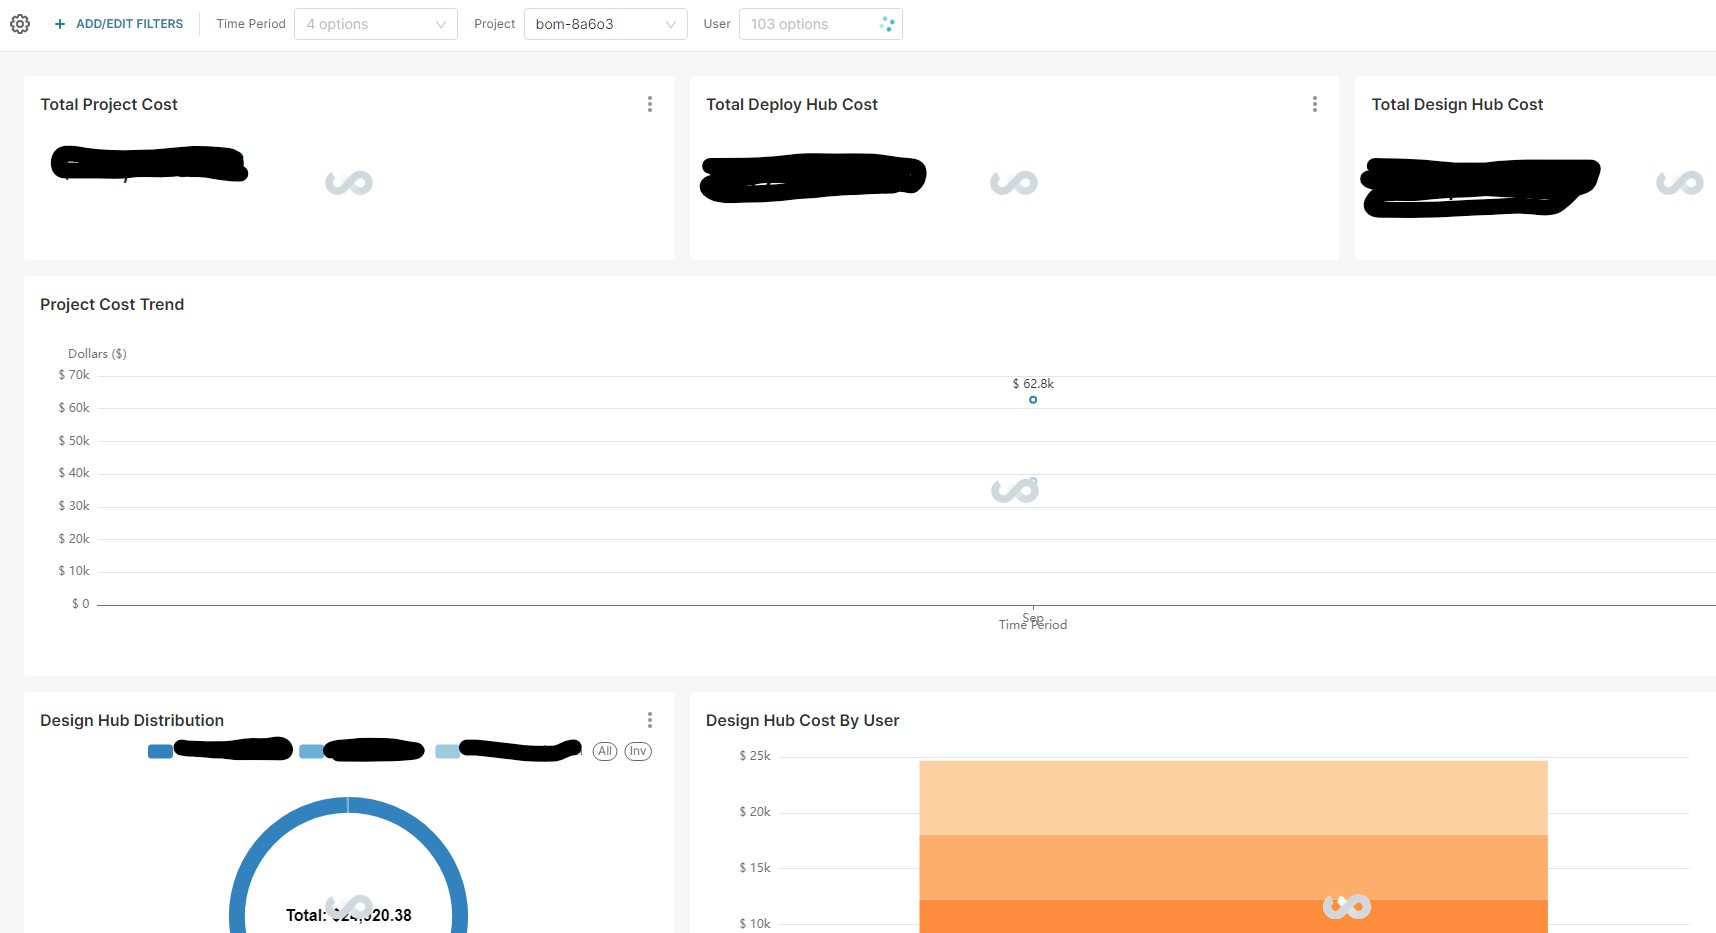Click the Project Cost Trend title
The width and height of the screenshot is (1716, 933).
(112, 304)
